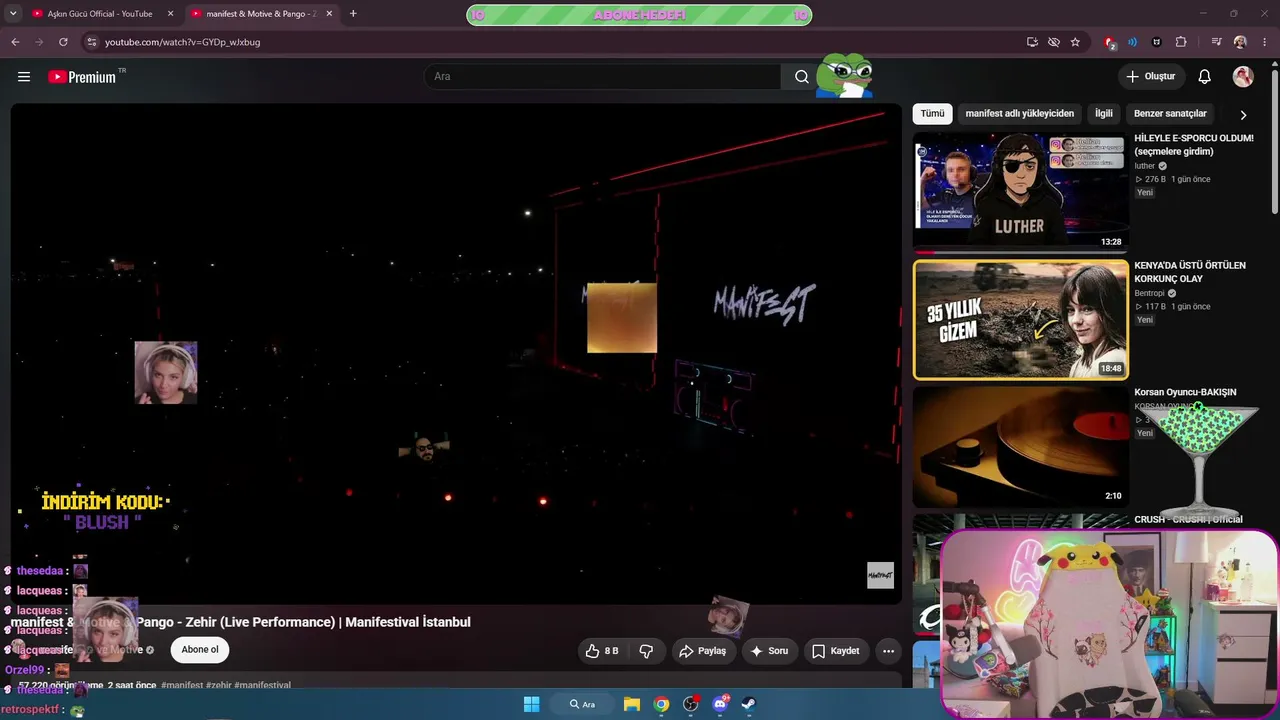This screenshot has width=1280, height=720.
Task: Open the three-dot more actions menu
Action: click(888, 651)
